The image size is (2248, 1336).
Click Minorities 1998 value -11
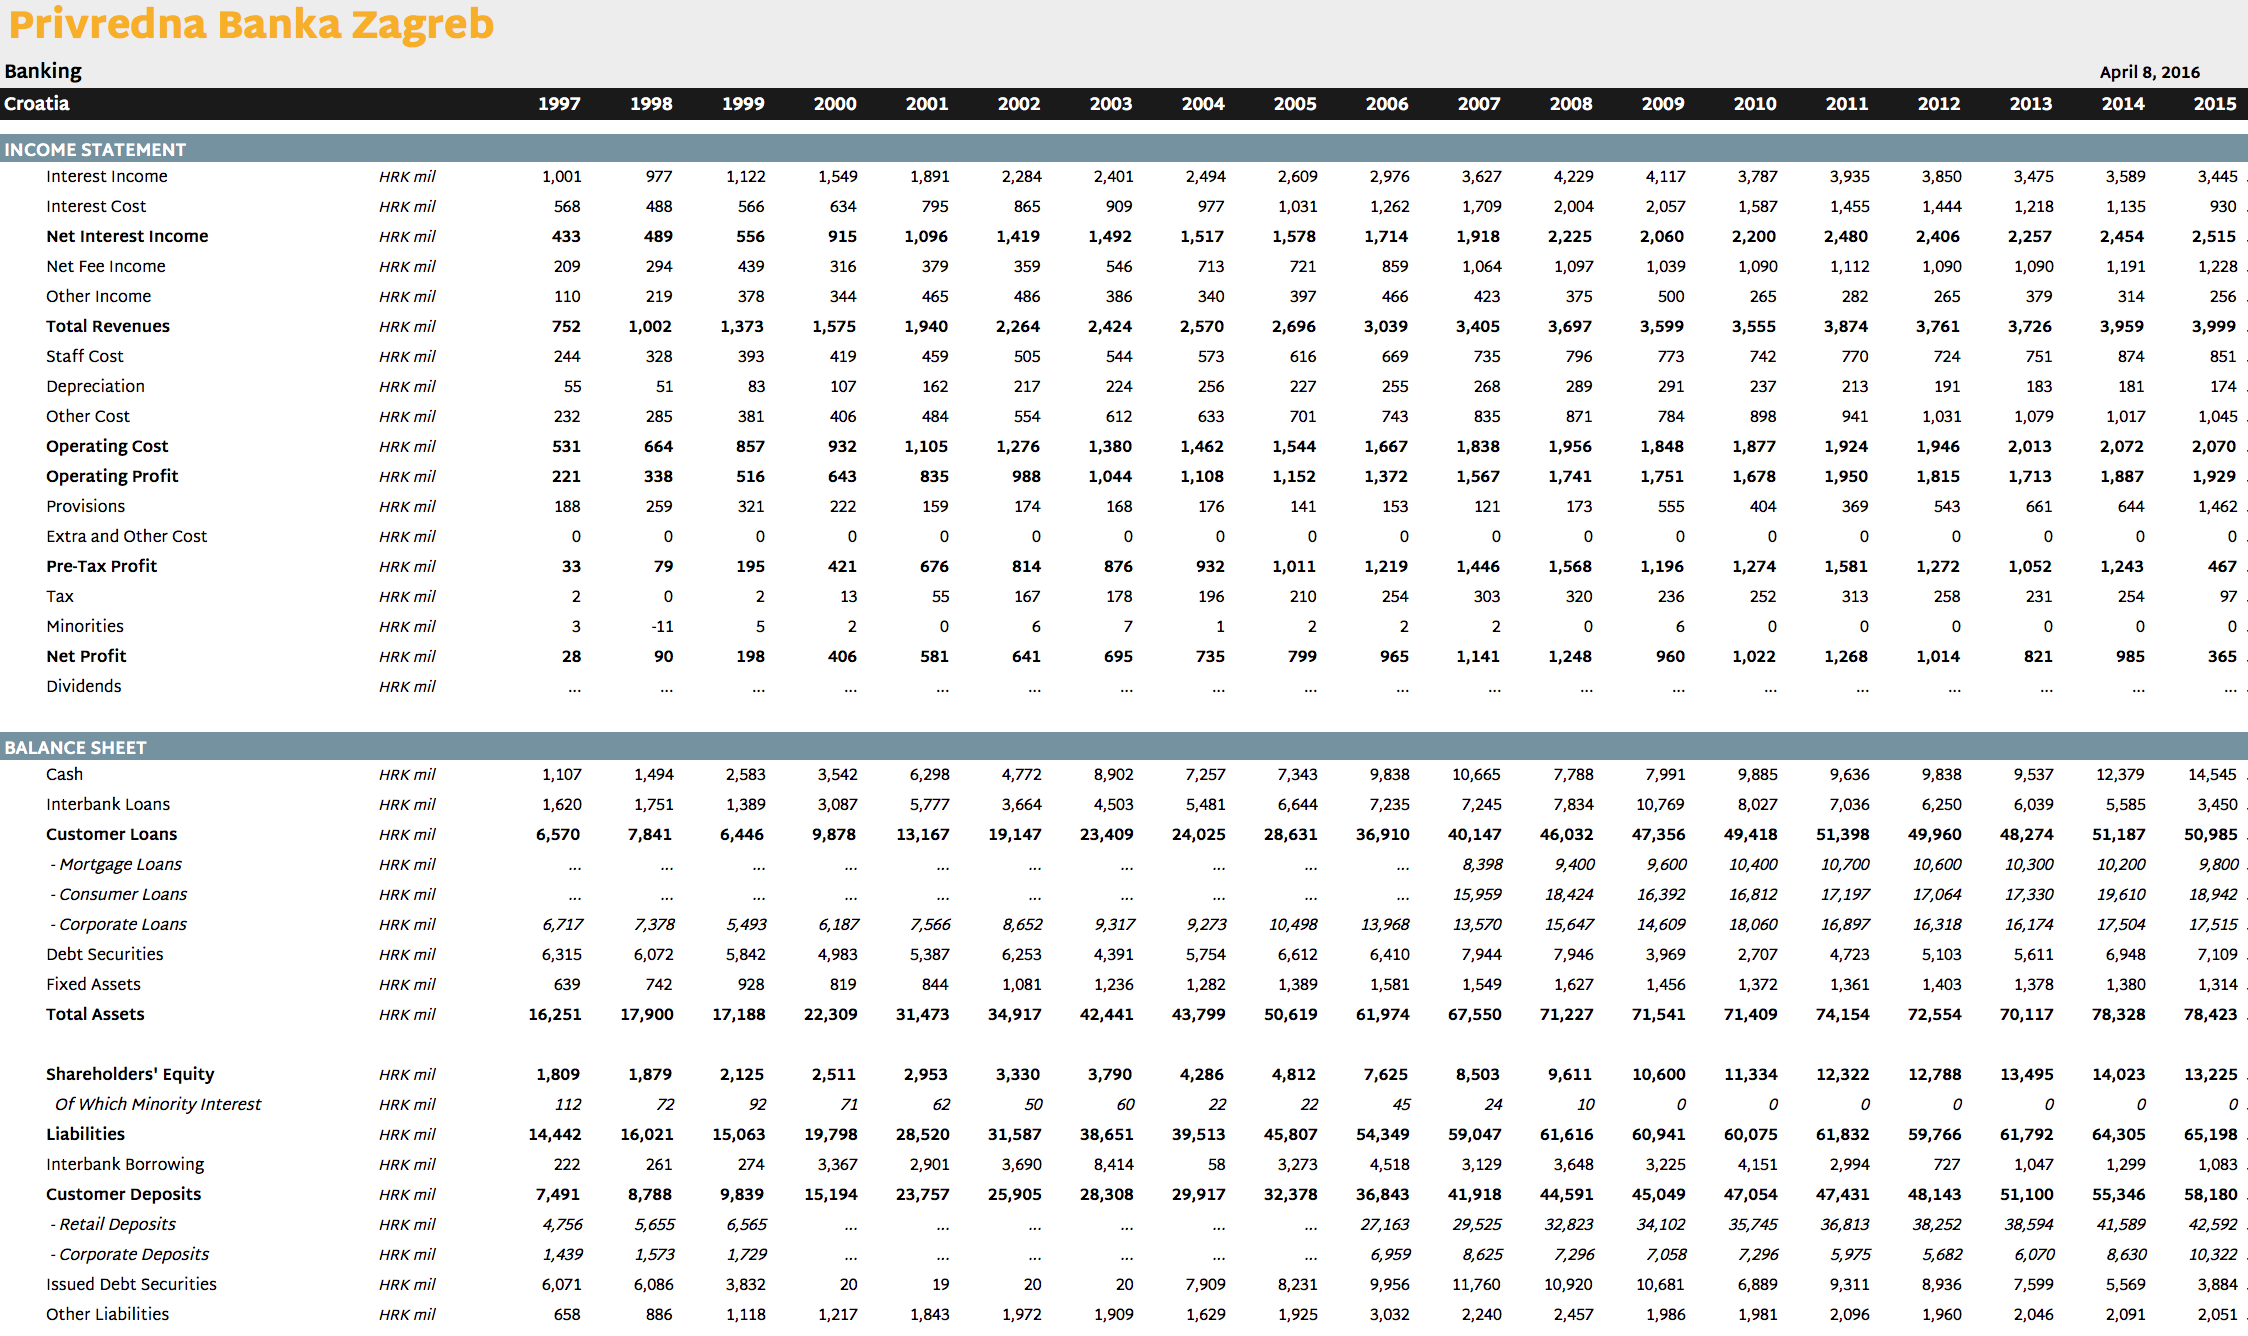662,626
